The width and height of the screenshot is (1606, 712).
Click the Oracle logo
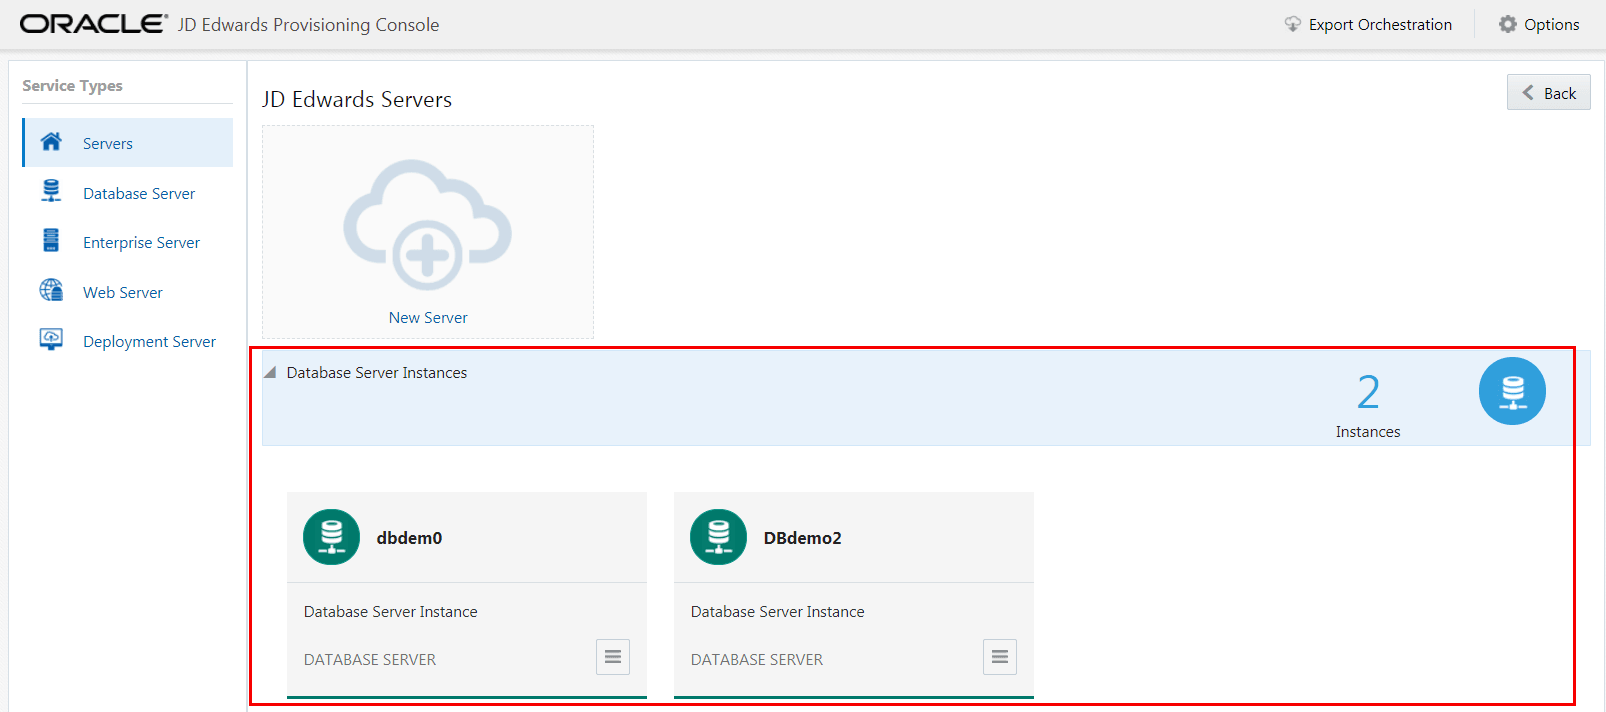coord(94,24)
